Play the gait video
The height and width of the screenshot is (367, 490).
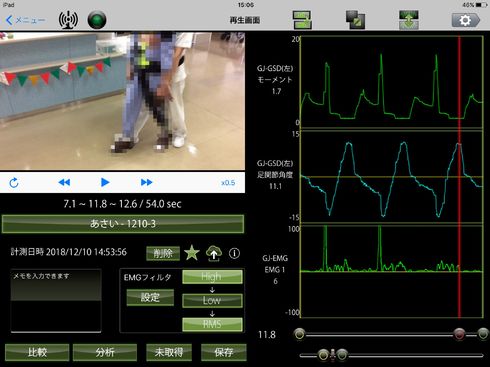pos(105,182)
